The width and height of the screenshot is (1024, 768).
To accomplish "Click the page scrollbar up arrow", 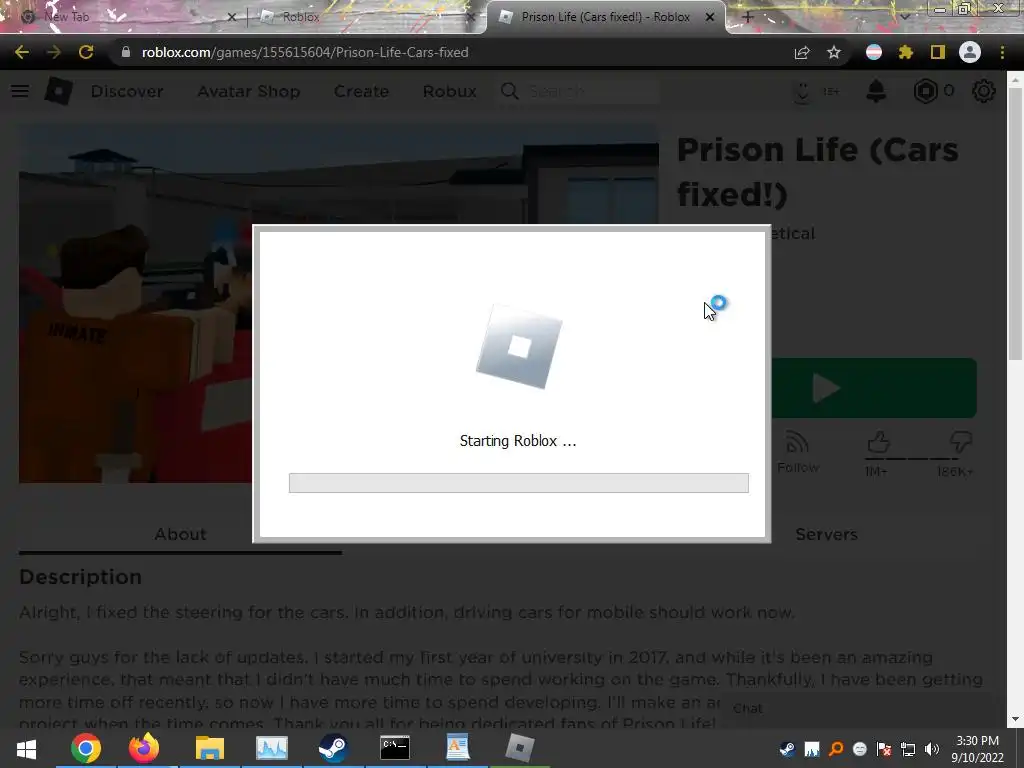I will click(x=1015, y=80).
